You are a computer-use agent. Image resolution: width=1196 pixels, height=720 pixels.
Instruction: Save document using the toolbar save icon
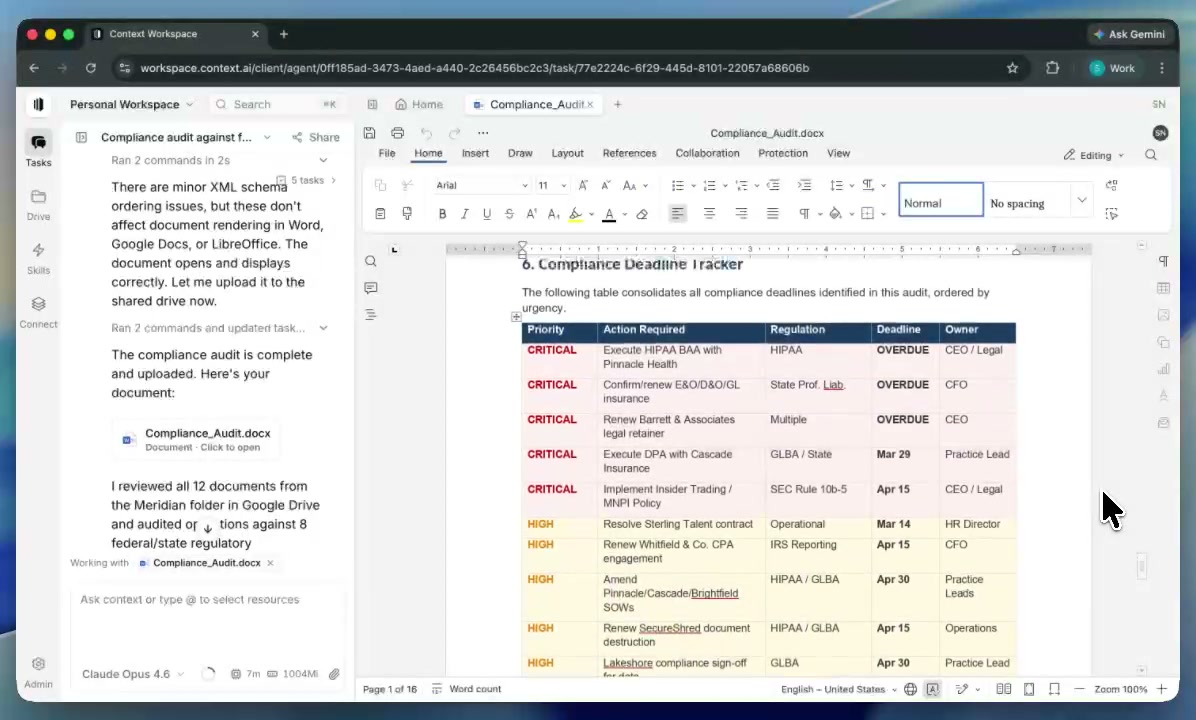pyautogui.click(x=369, y=133)
